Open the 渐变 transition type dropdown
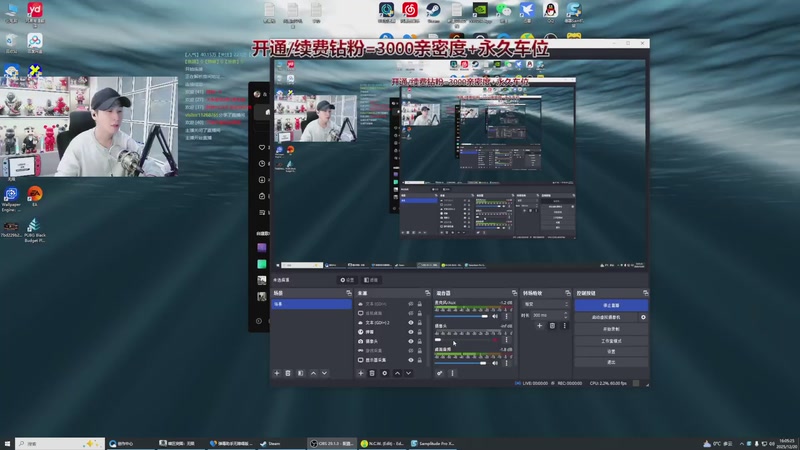The height and width of the screenshot is (450, 800). 545,304
